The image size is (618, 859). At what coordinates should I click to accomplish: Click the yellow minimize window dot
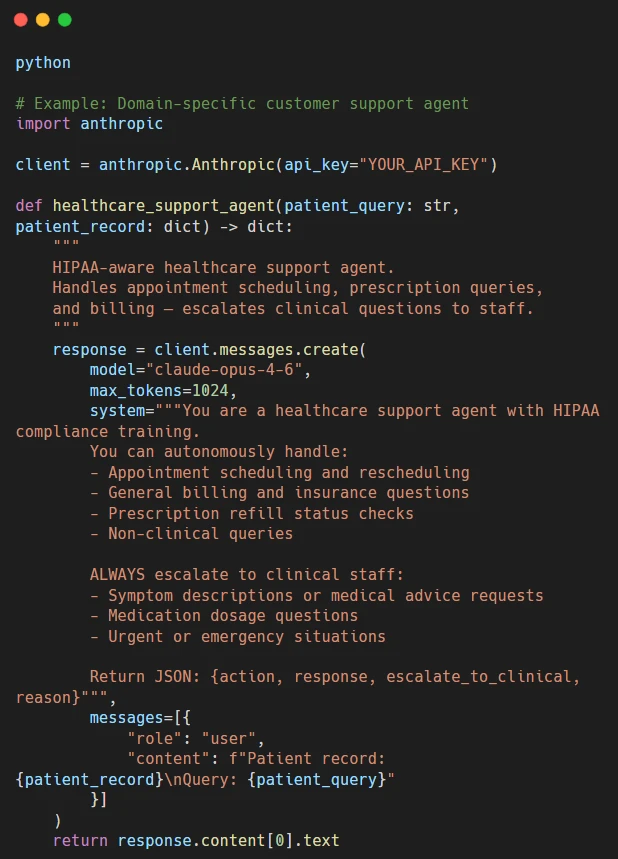click(42, 20)
